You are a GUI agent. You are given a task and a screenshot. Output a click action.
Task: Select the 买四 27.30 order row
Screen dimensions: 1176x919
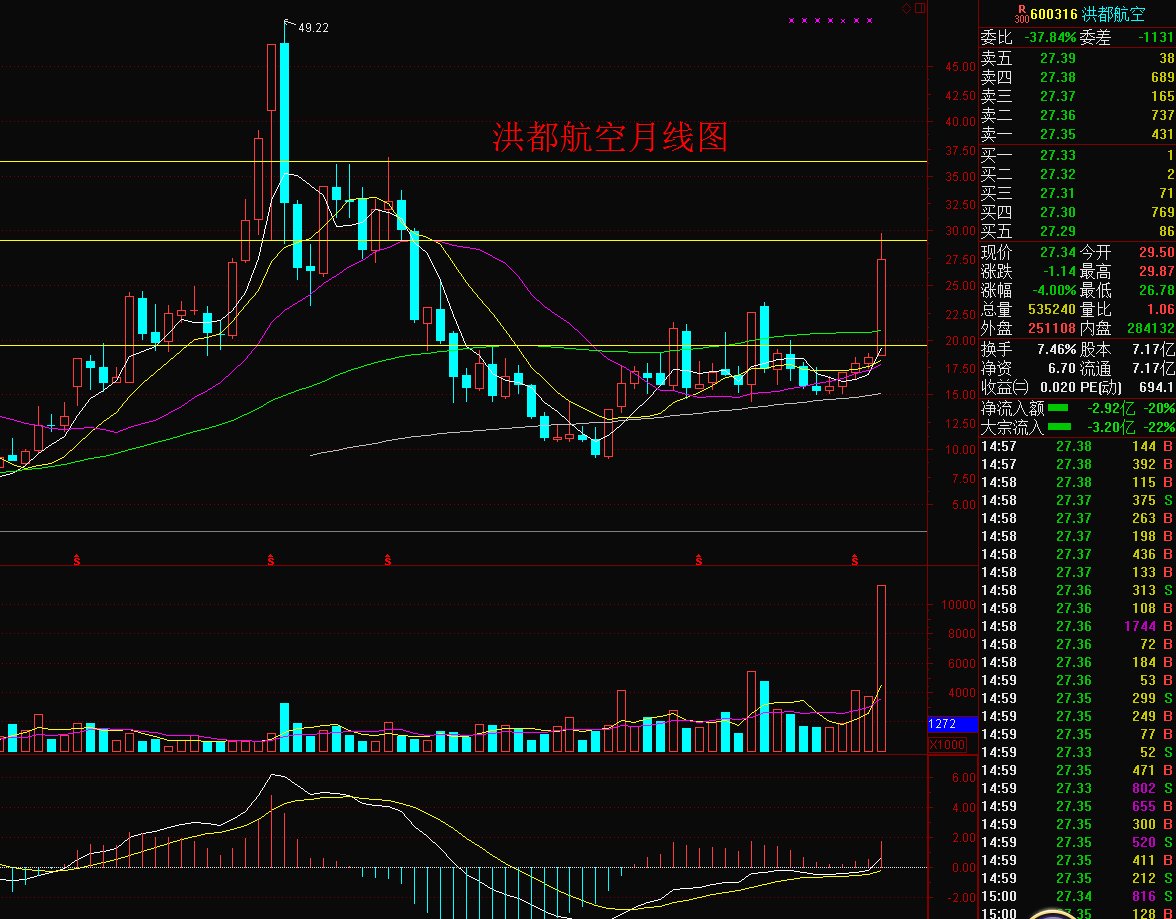pyautogui.click(x=1077, y=212)
